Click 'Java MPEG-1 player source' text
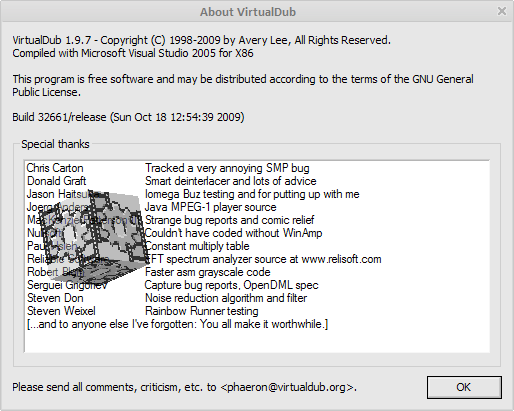This screenshot has width=514, height=411. pos(210,207)
